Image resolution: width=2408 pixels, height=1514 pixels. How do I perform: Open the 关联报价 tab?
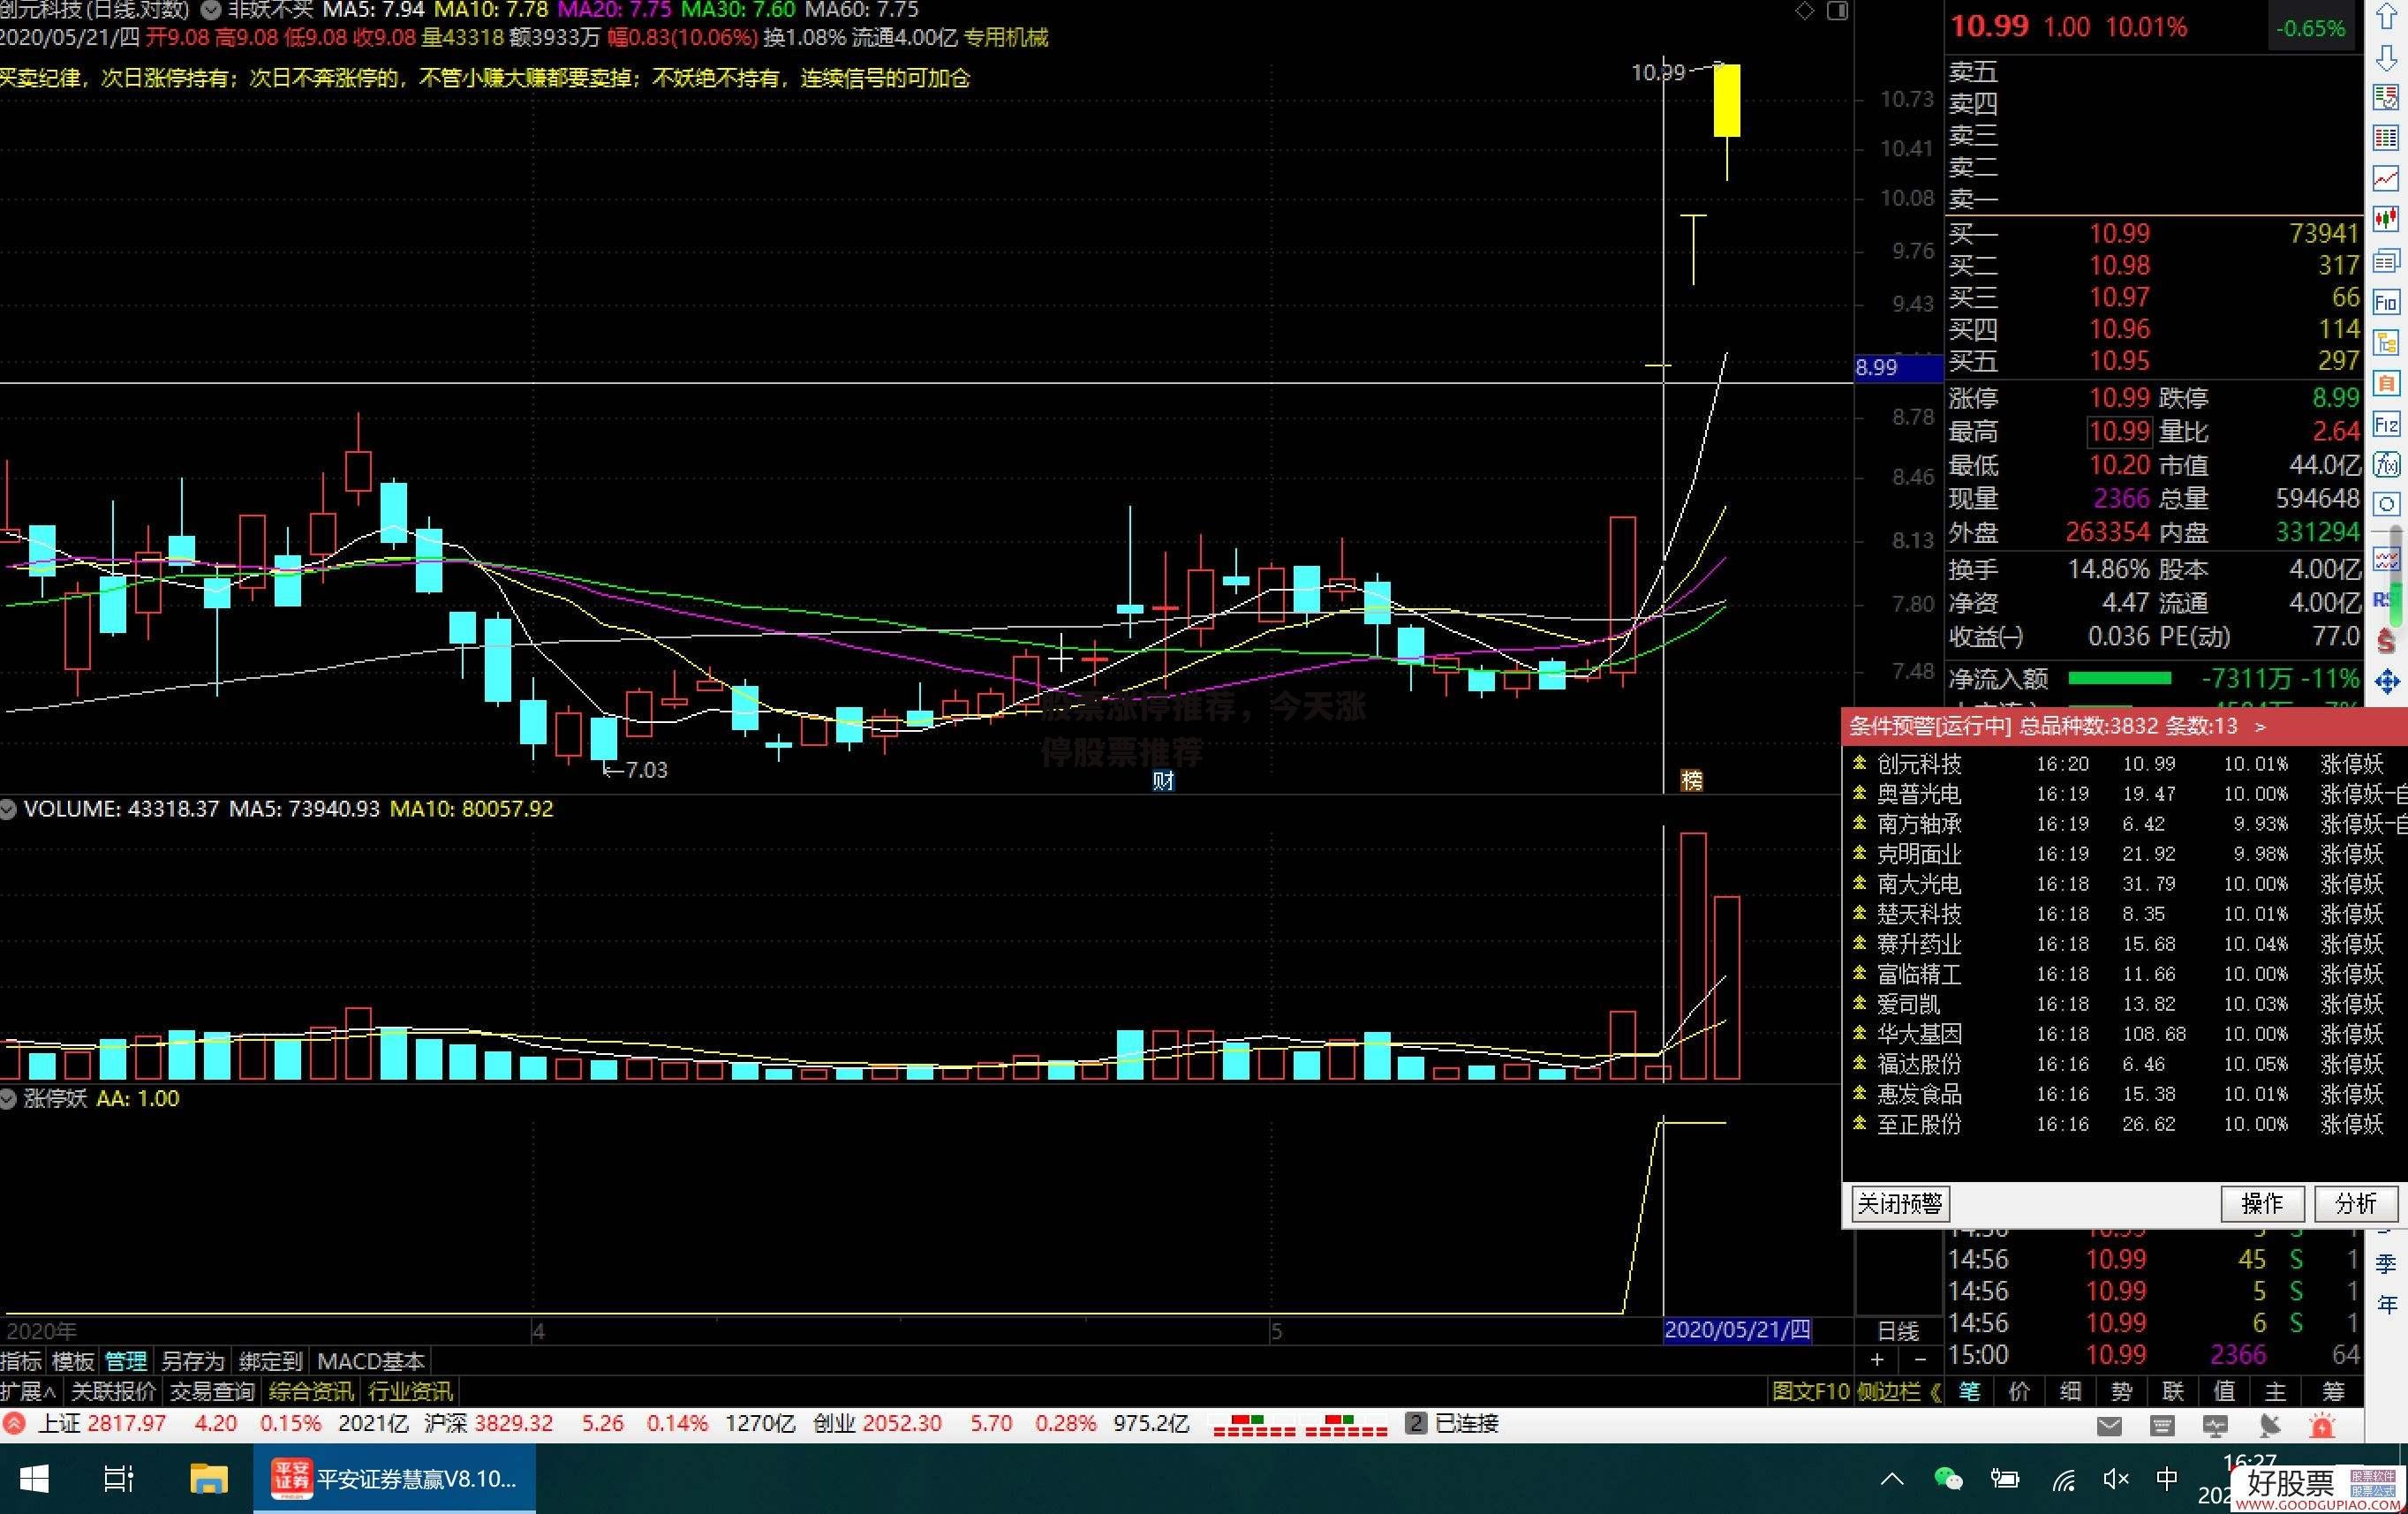(x=114, y=1391)
